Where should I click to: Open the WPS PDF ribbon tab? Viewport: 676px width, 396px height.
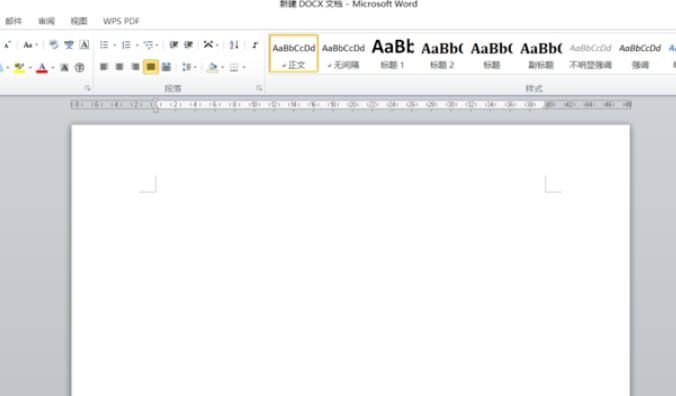pyautogui.click(x=121, y=21)
